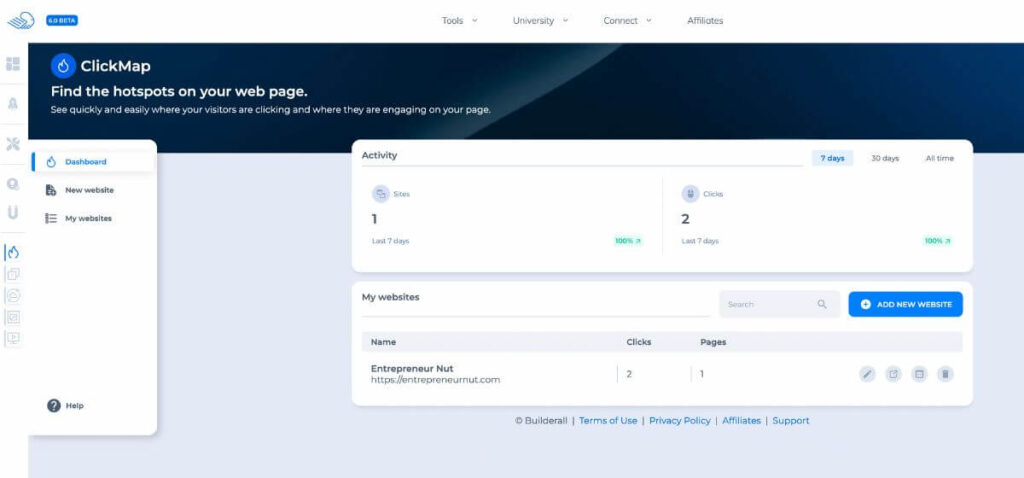Expand the Tools dropdown menu
The width and height of the screenshot is (1024, 478).
(460, 20)
